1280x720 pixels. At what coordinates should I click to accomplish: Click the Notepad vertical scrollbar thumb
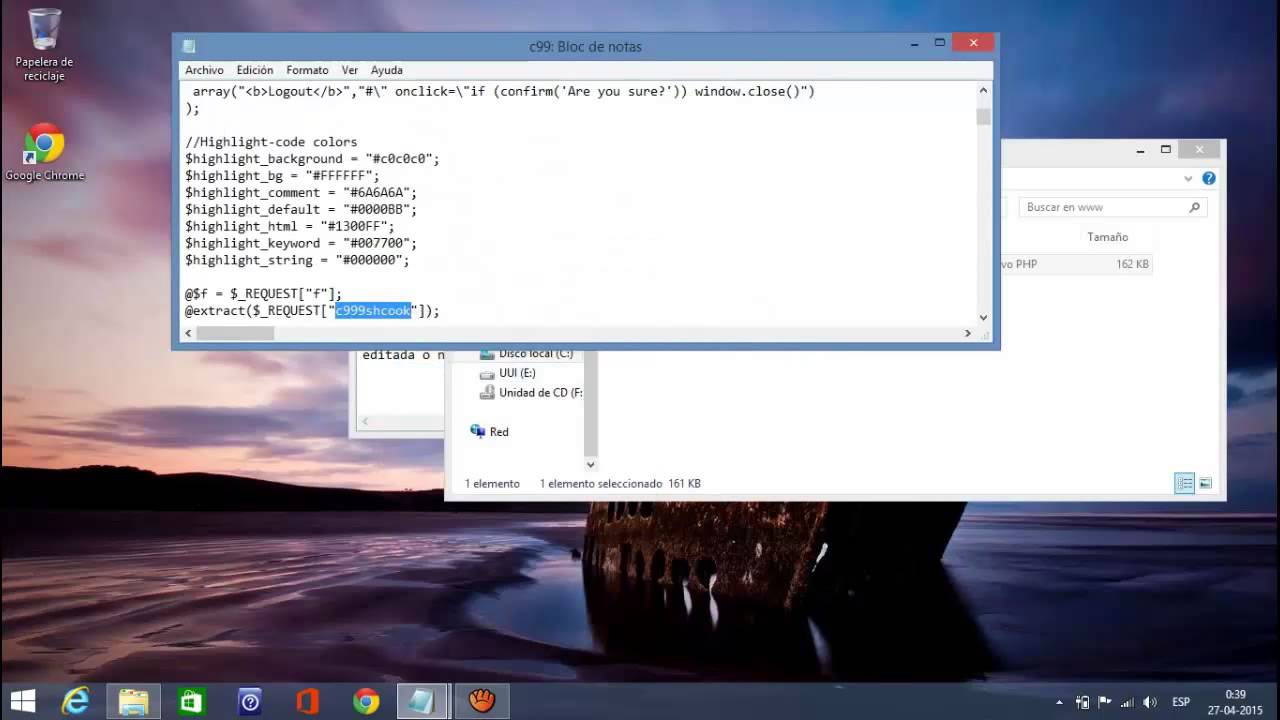coord(983,117)
